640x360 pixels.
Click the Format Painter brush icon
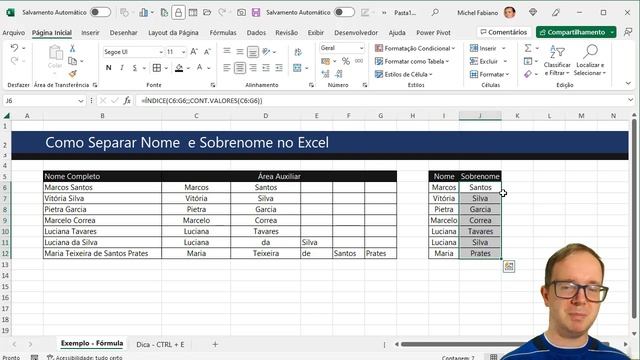pyautogui.click(x=73, y=74)
